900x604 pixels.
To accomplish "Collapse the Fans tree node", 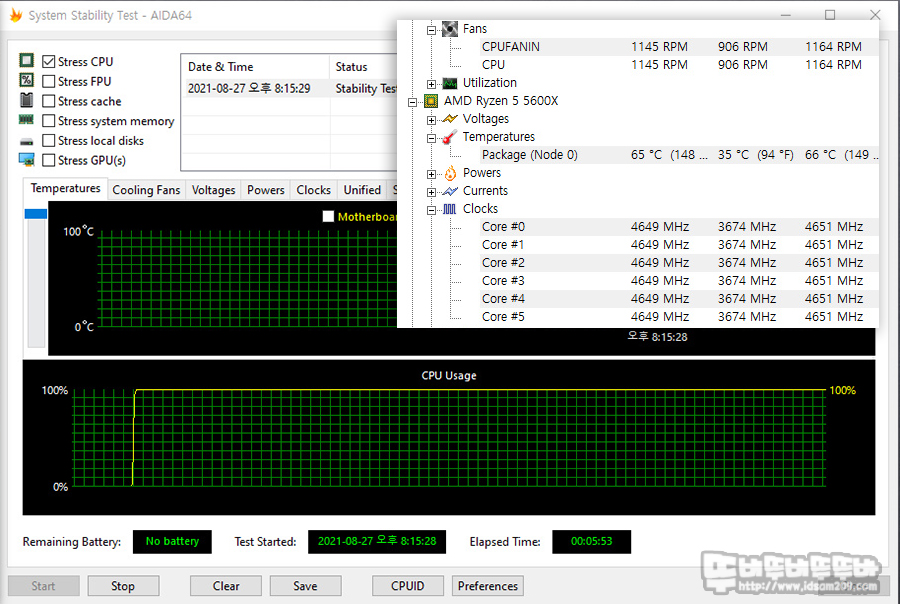I will coord(432,30).
